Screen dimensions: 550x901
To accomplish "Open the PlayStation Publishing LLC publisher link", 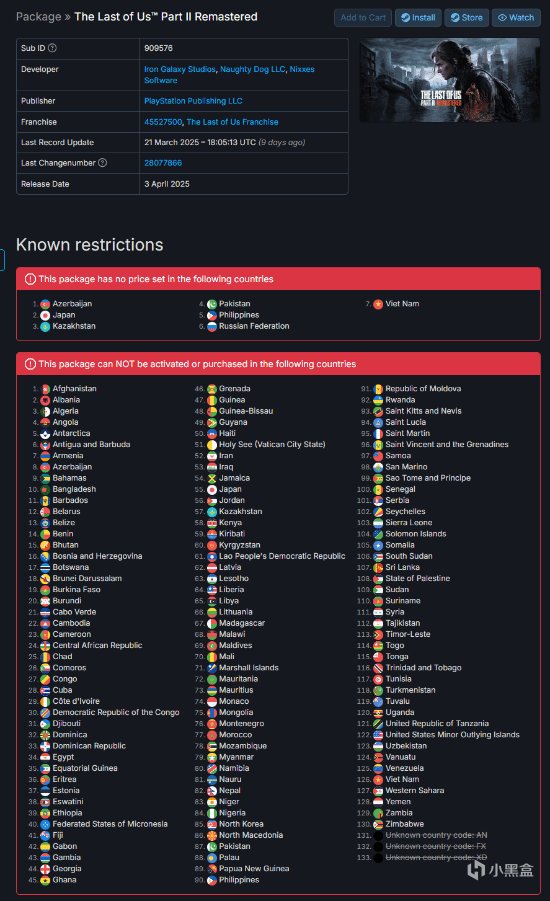I will point(193,101).
